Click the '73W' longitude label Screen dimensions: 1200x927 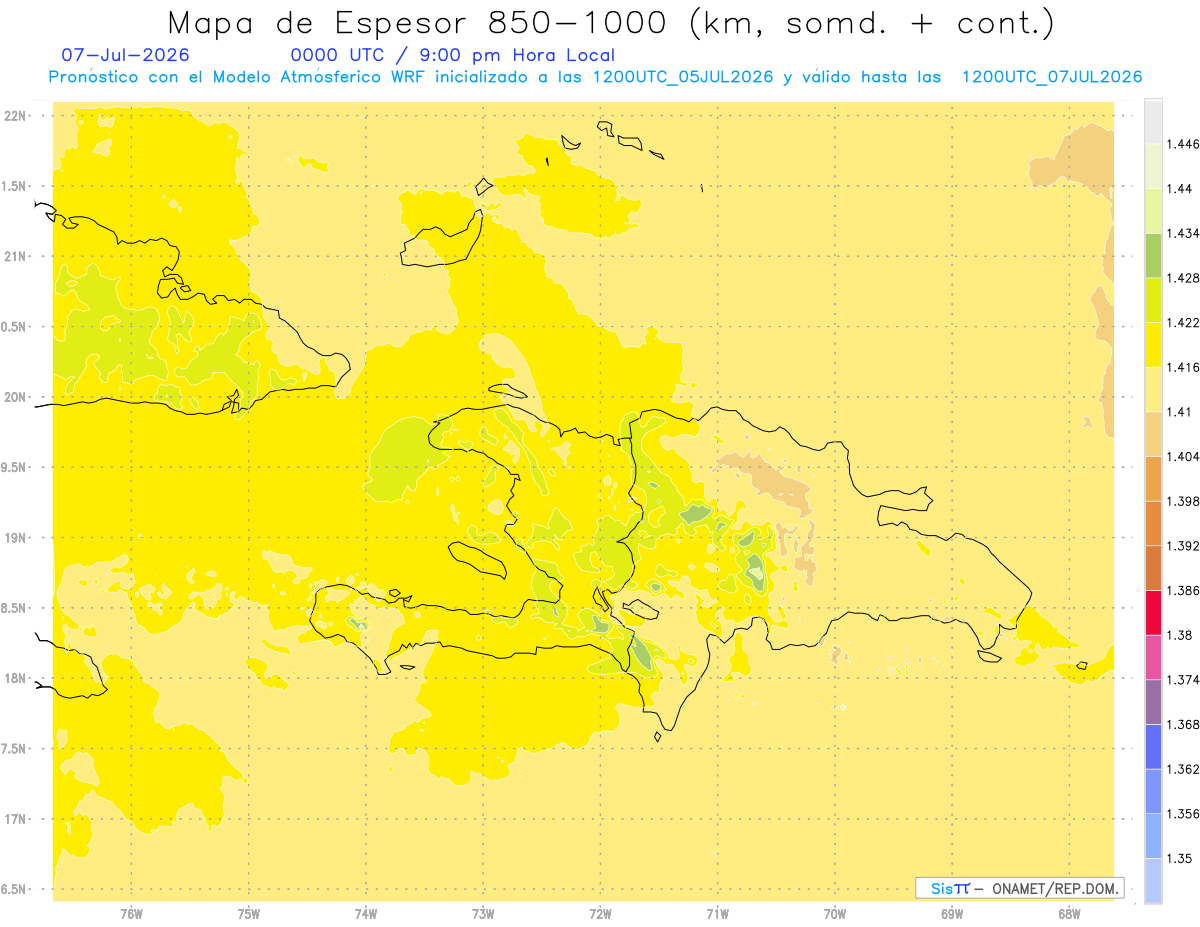483,914
